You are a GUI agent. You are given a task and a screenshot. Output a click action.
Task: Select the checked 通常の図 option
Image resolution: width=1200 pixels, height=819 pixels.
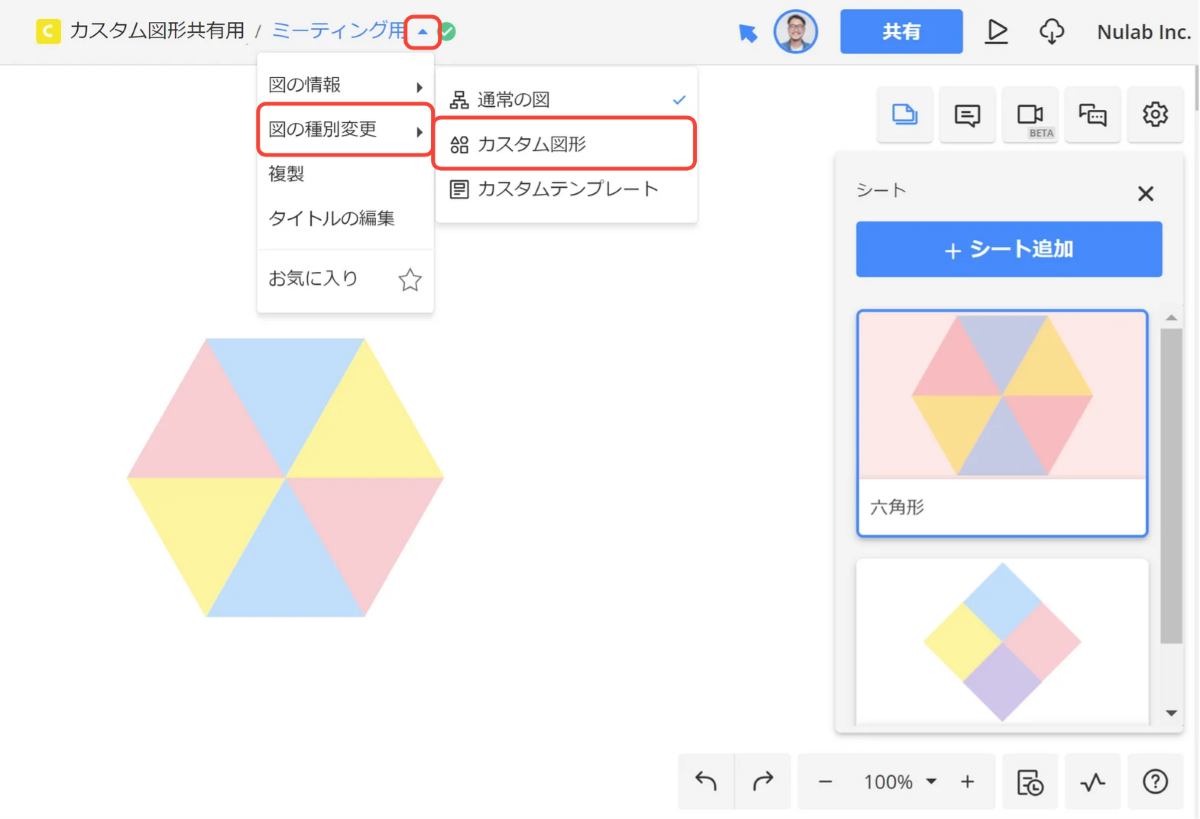566,100
